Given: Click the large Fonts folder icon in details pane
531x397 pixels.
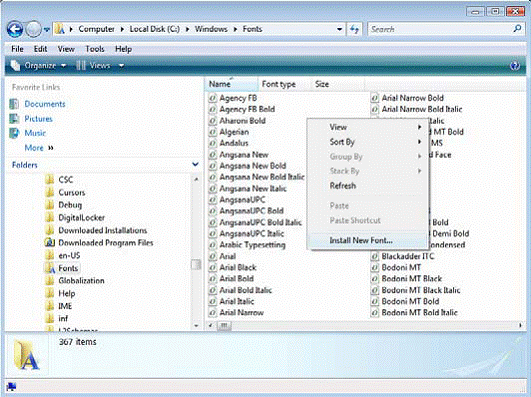Looking at the screenshot, I should (x=27, y=355).
